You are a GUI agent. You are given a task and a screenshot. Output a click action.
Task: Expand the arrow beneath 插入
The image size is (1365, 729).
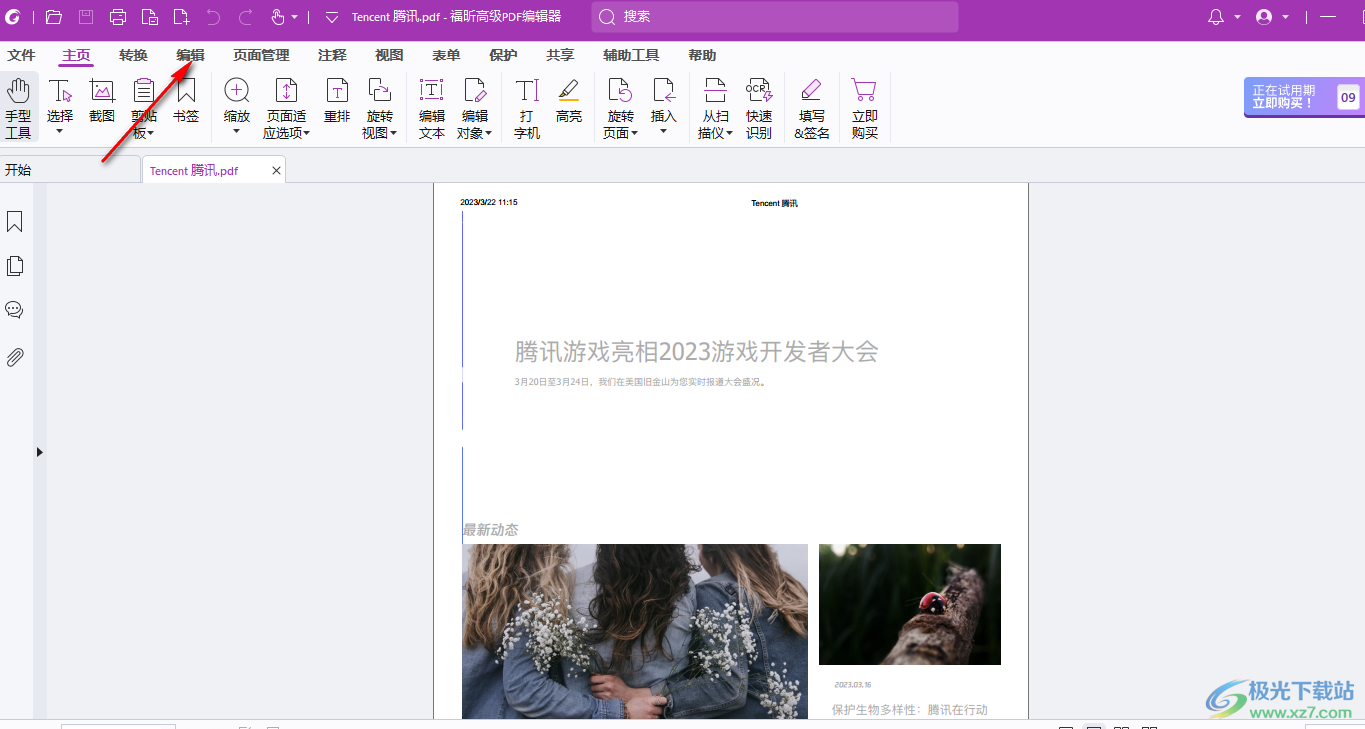(x=664, y=132)
